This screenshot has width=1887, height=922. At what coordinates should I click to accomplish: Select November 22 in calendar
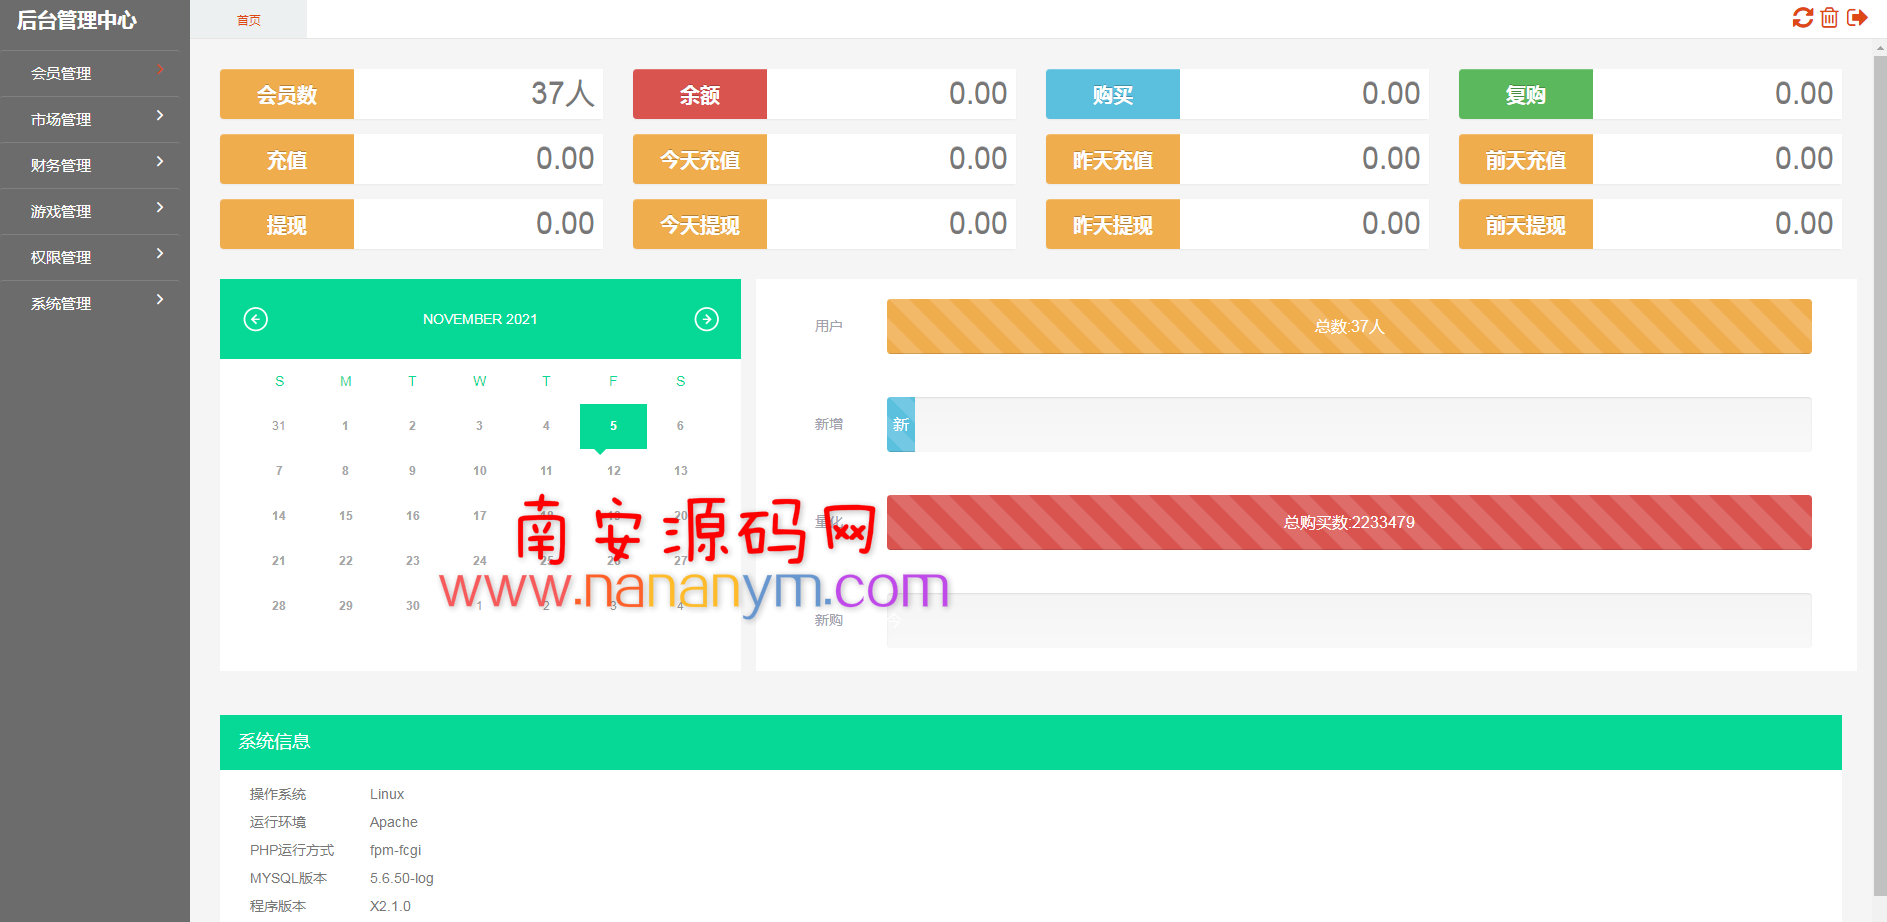click(x=346, y=561)
